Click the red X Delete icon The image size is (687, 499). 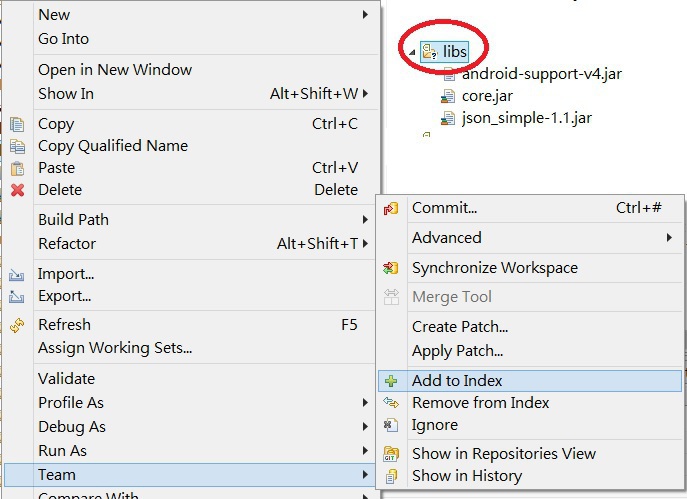pyautogui.click(x=18, y=190)
